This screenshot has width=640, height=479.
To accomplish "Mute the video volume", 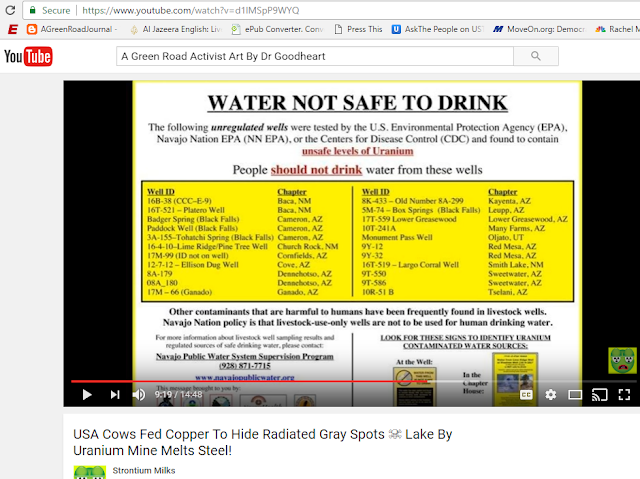I will 139,395.
